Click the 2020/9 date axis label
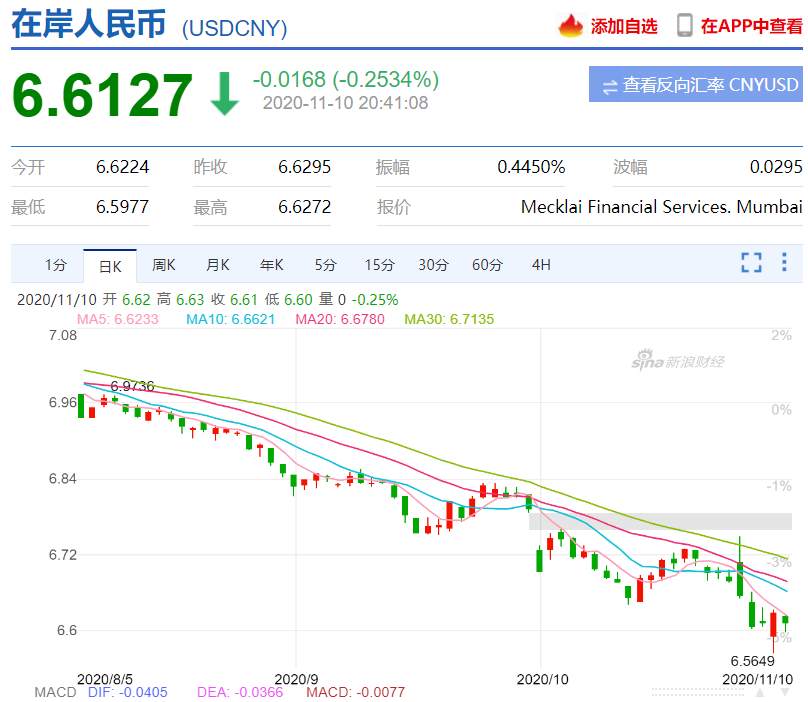 pyautogui.click(x=296, y=679)
